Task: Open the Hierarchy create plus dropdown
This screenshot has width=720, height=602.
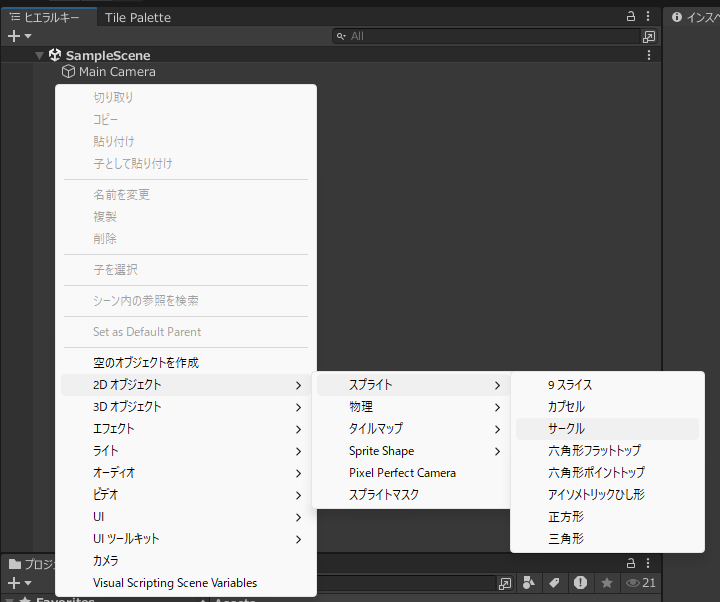Action: click(20, 36)
